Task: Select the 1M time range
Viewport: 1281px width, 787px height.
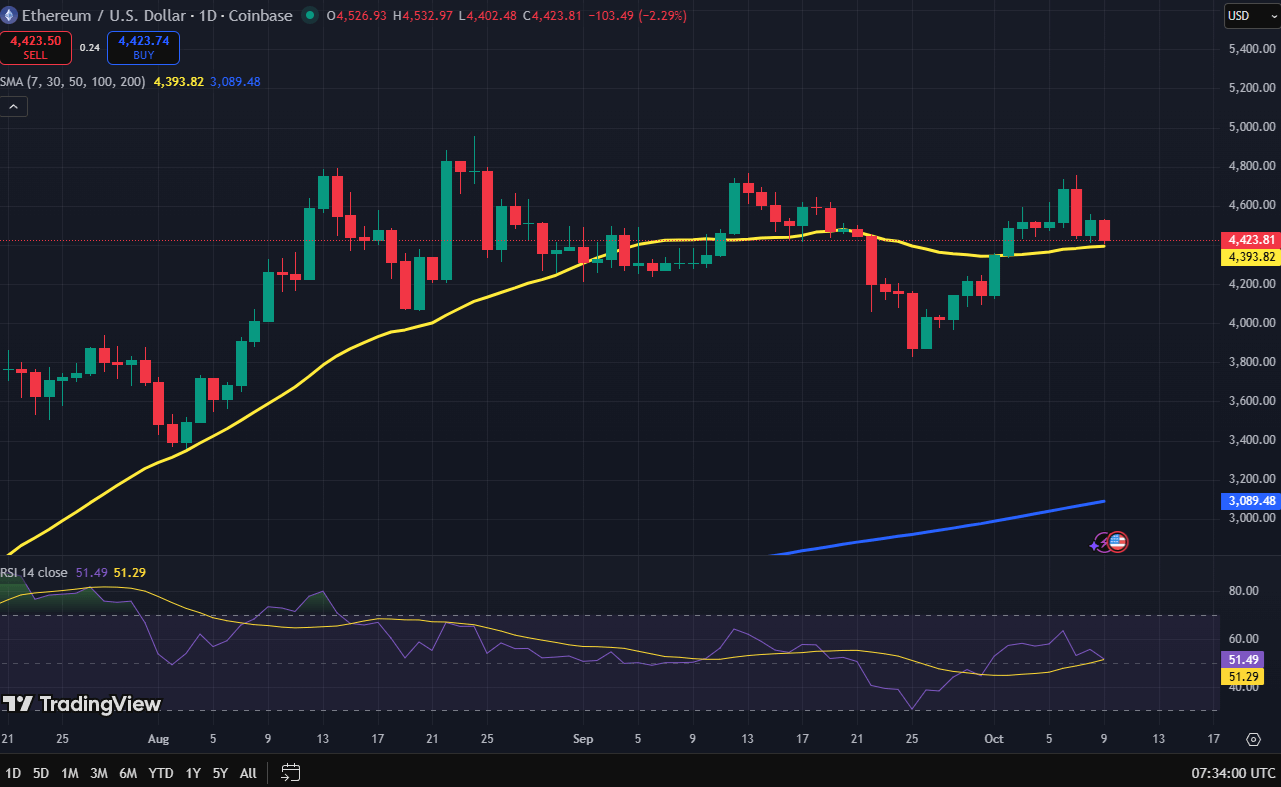Action: point(70,773)
